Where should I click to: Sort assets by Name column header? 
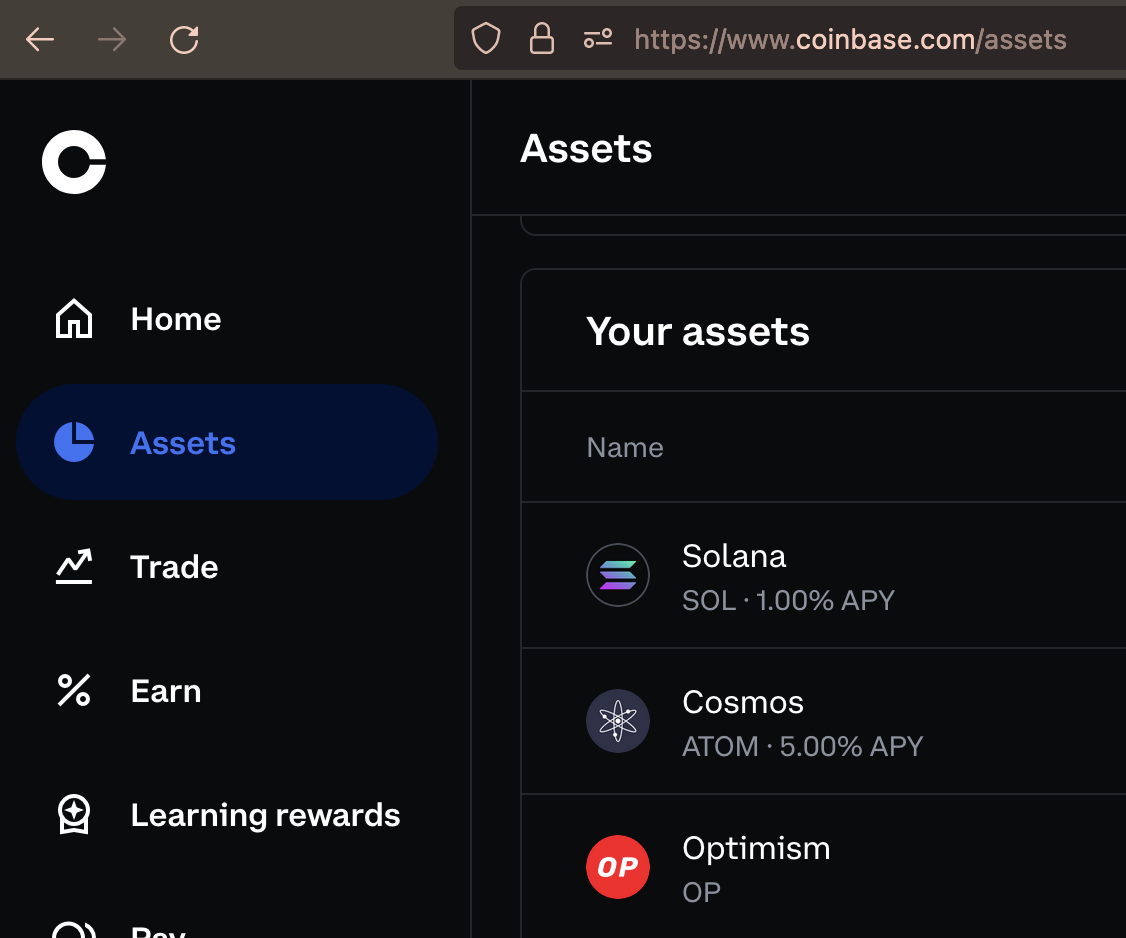[x=625, y=447]
